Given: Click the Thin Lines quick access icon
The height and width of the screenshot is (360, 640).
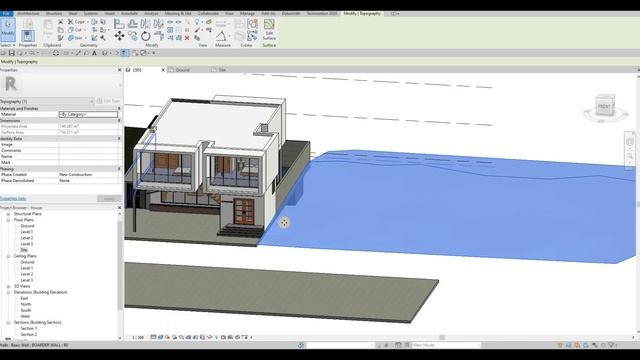Looking at the screenshot, I should pyautogui.click(x=125, y=53).
